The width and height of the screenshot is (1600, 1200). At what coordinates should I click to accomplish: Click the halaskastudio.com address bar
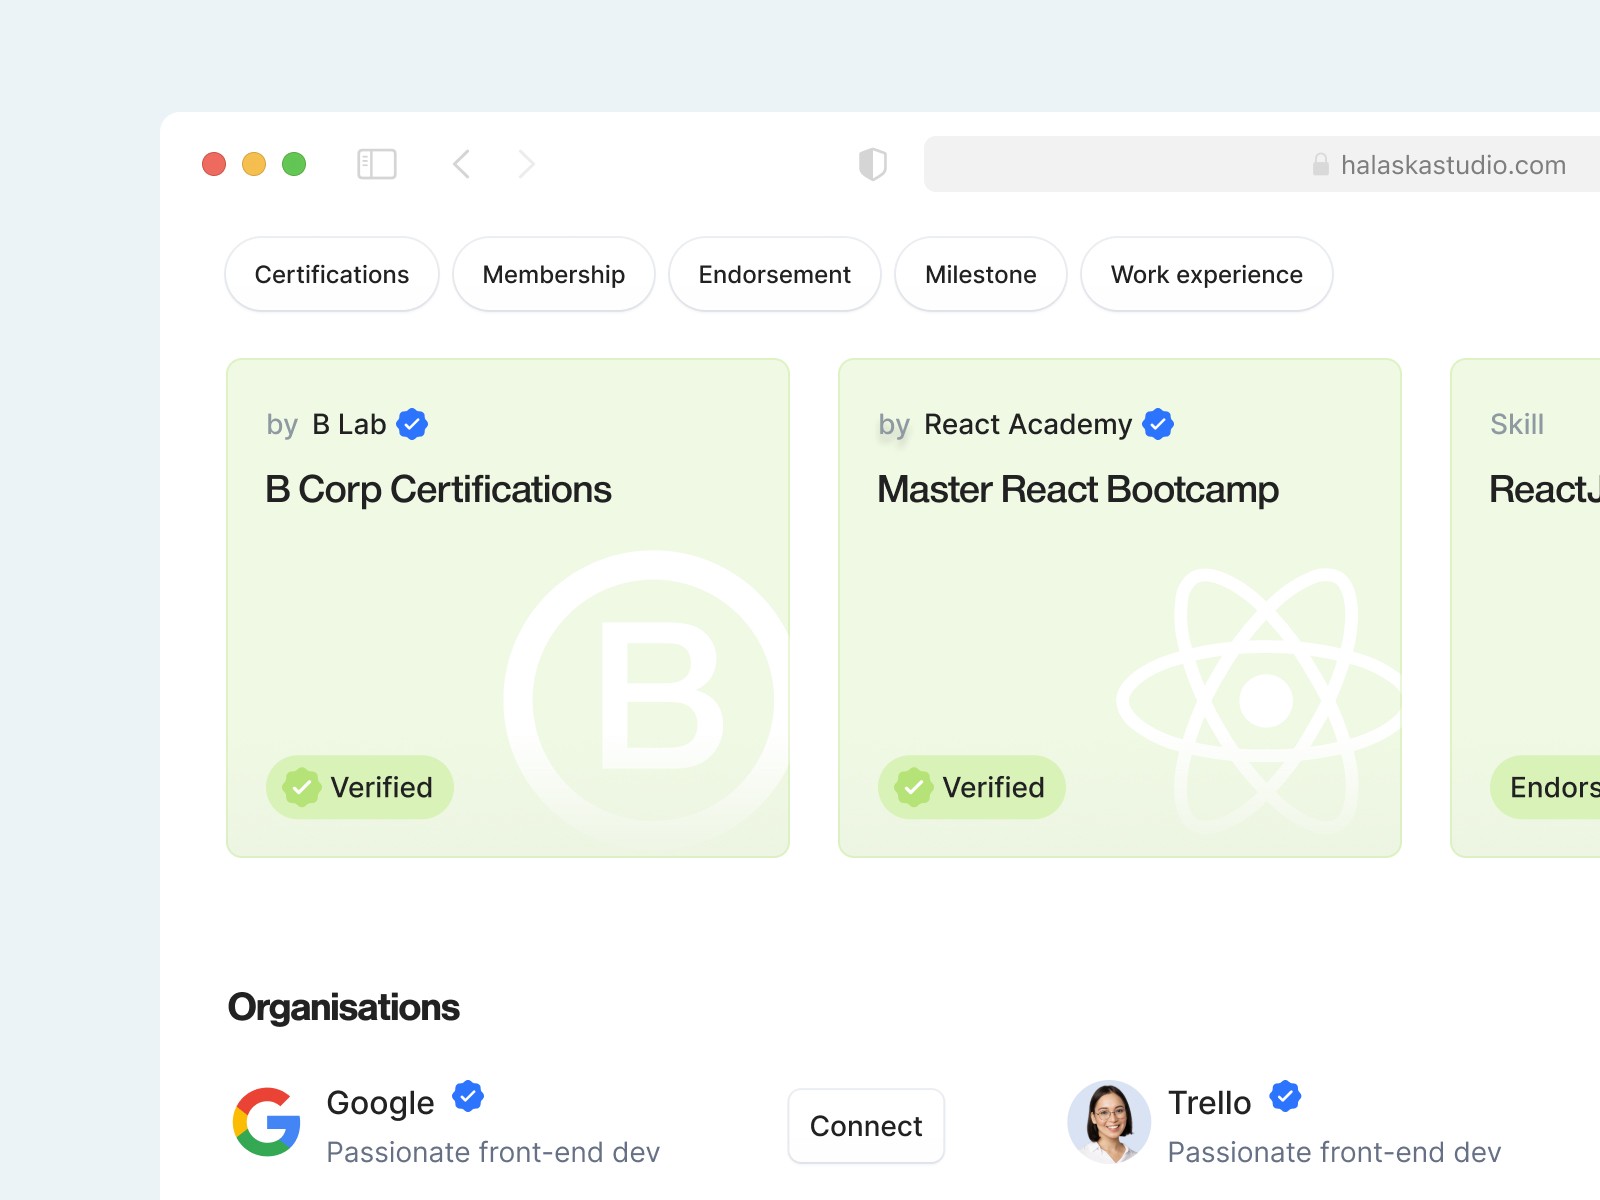point(1262,164)
